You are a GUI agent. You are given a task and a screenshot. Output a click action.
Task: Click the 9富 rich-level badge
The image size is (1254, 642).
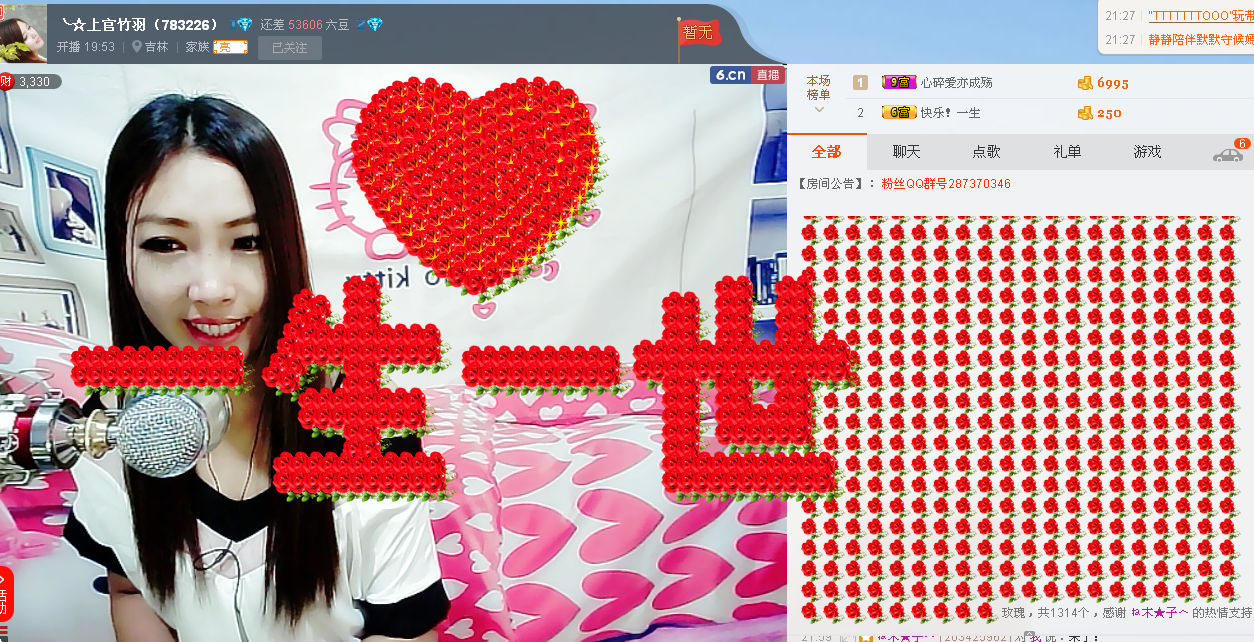898,83
